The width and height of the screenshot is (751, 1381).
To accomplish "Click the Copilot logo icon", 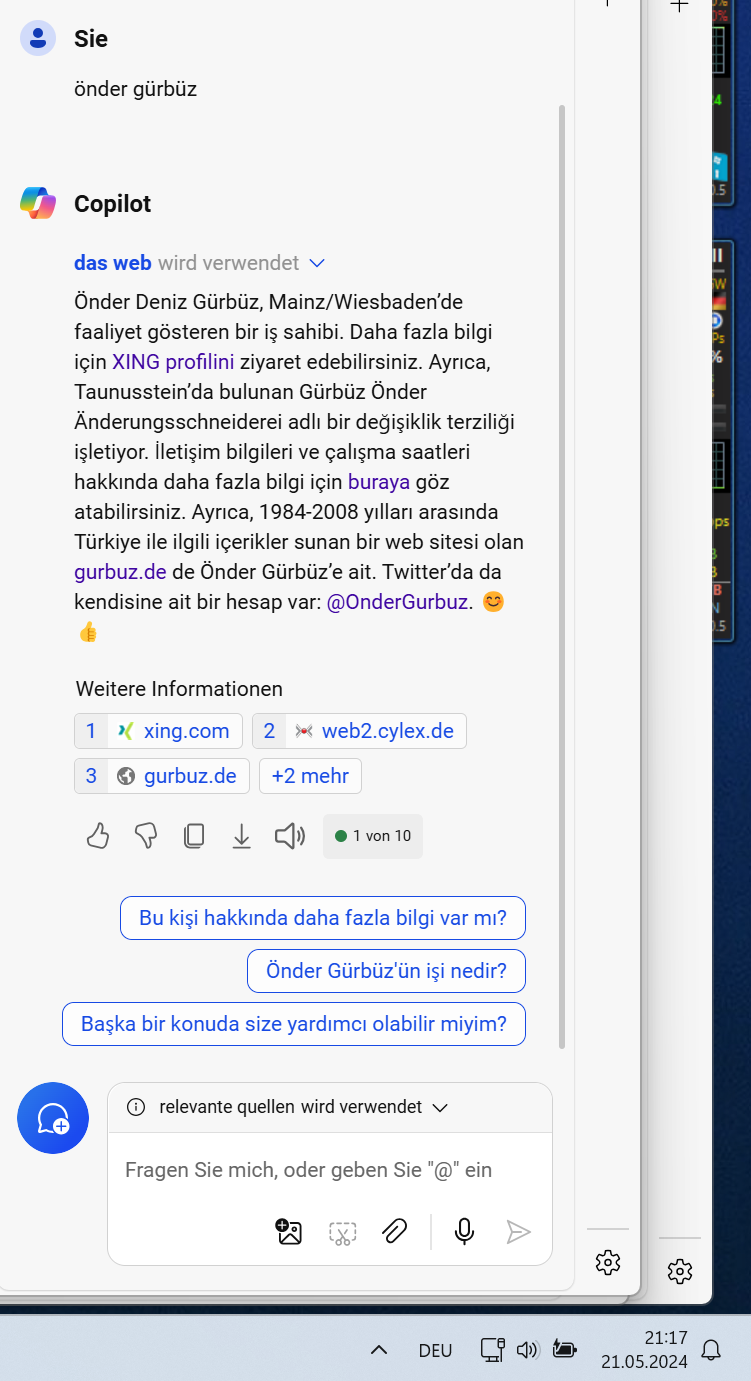I will [38, 203].
